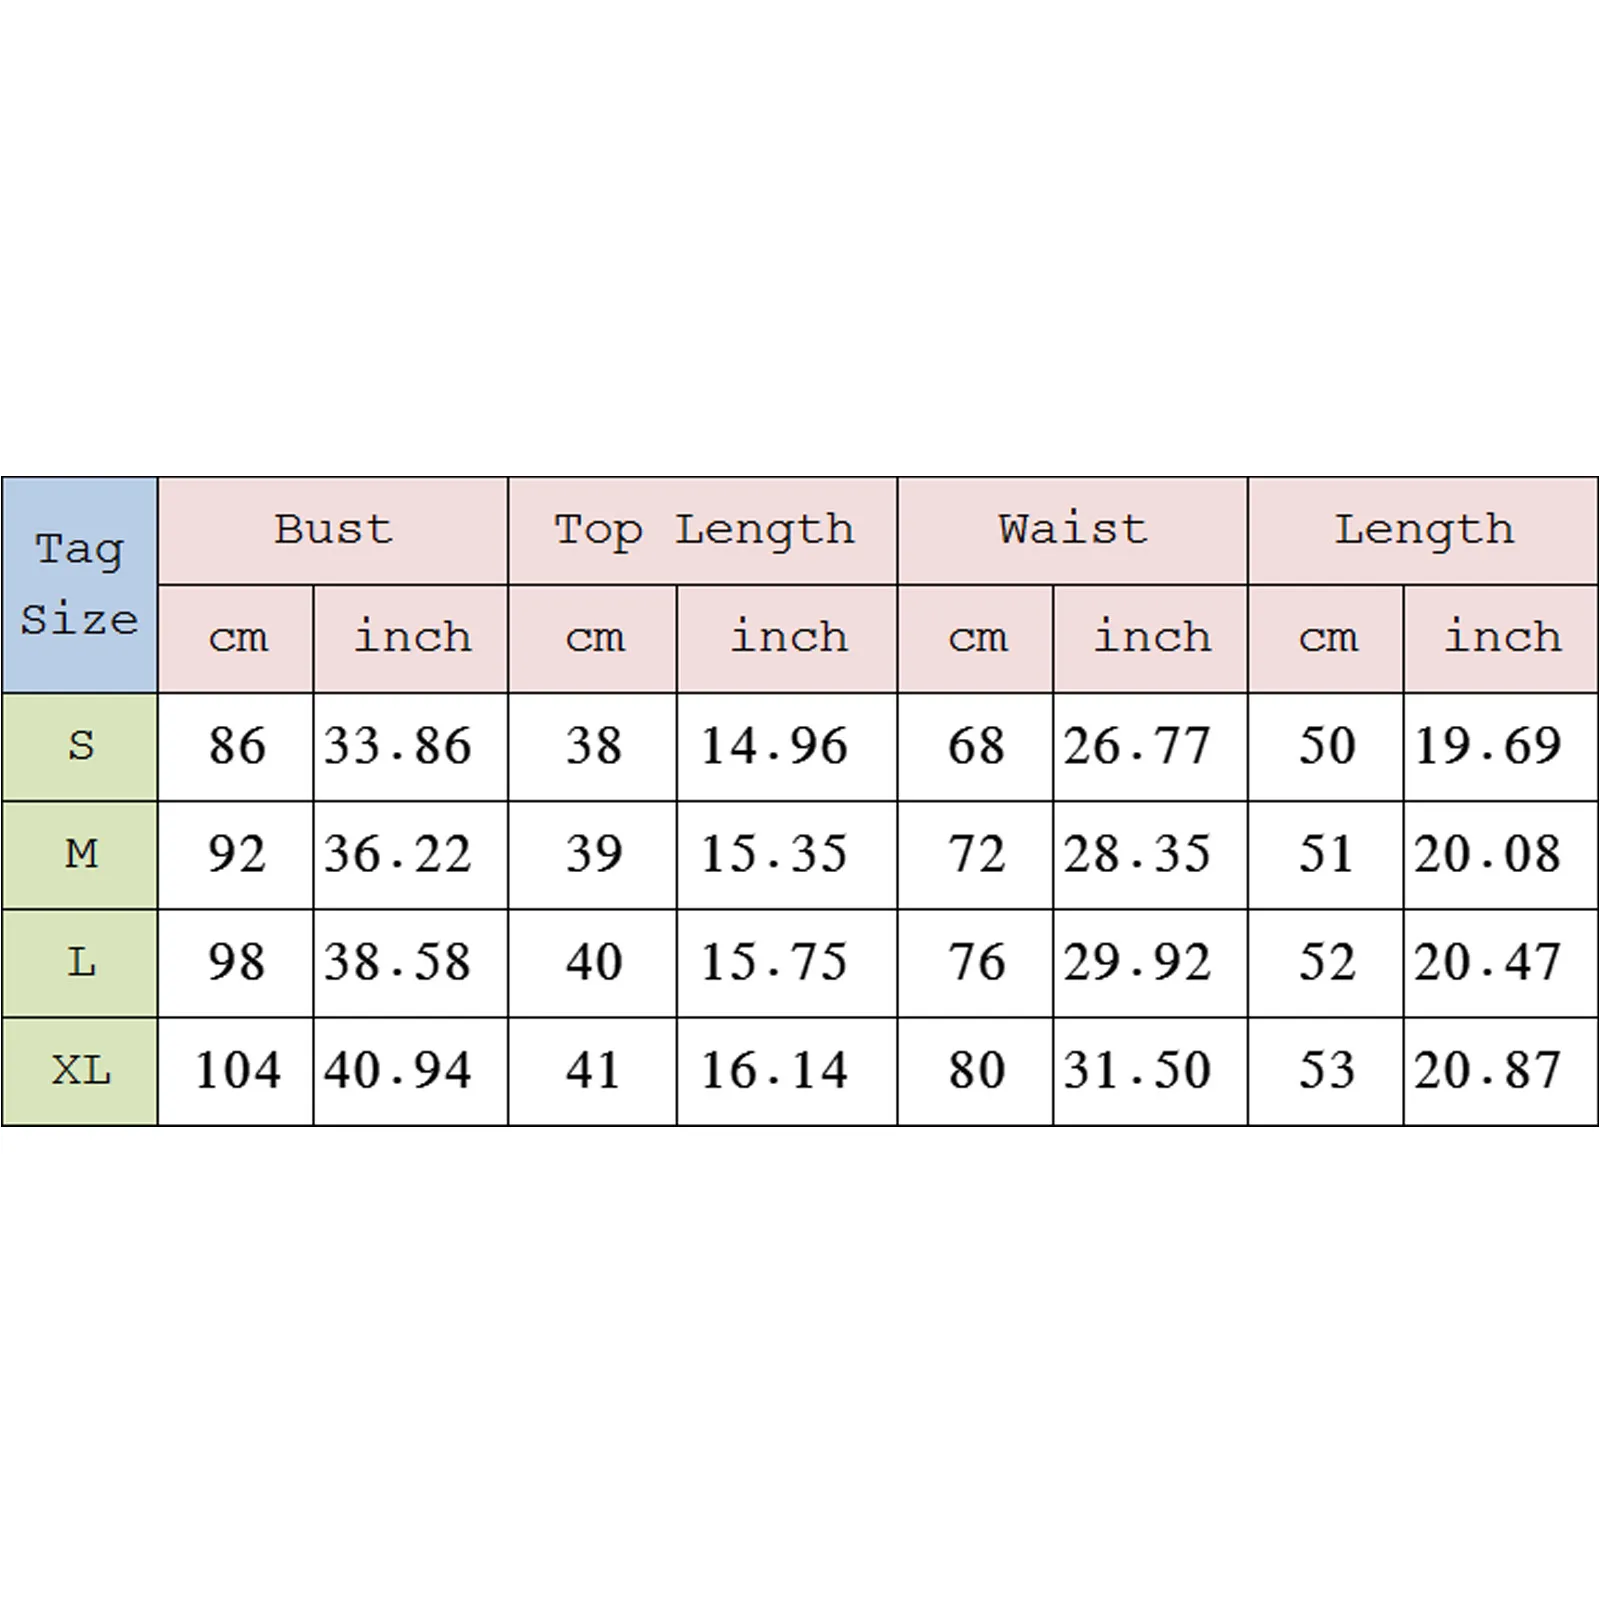Image resolution: width=1600 pixels, height=1600 pixels.
Task: Click the 33.86 bust inch value
Action: 398,746
